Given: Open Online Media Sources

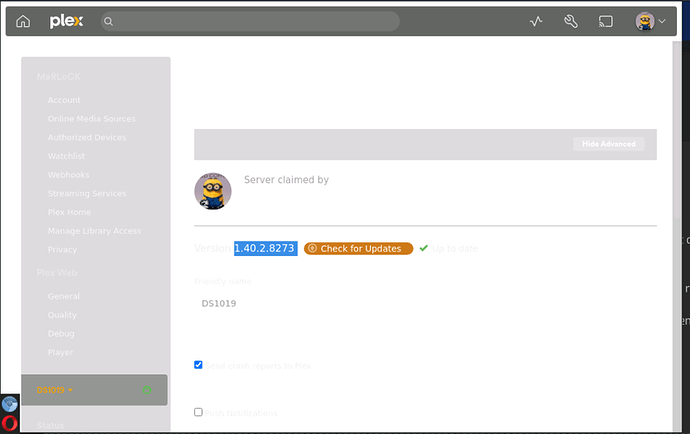Looking at the screenshot, I should pos(92,119).
